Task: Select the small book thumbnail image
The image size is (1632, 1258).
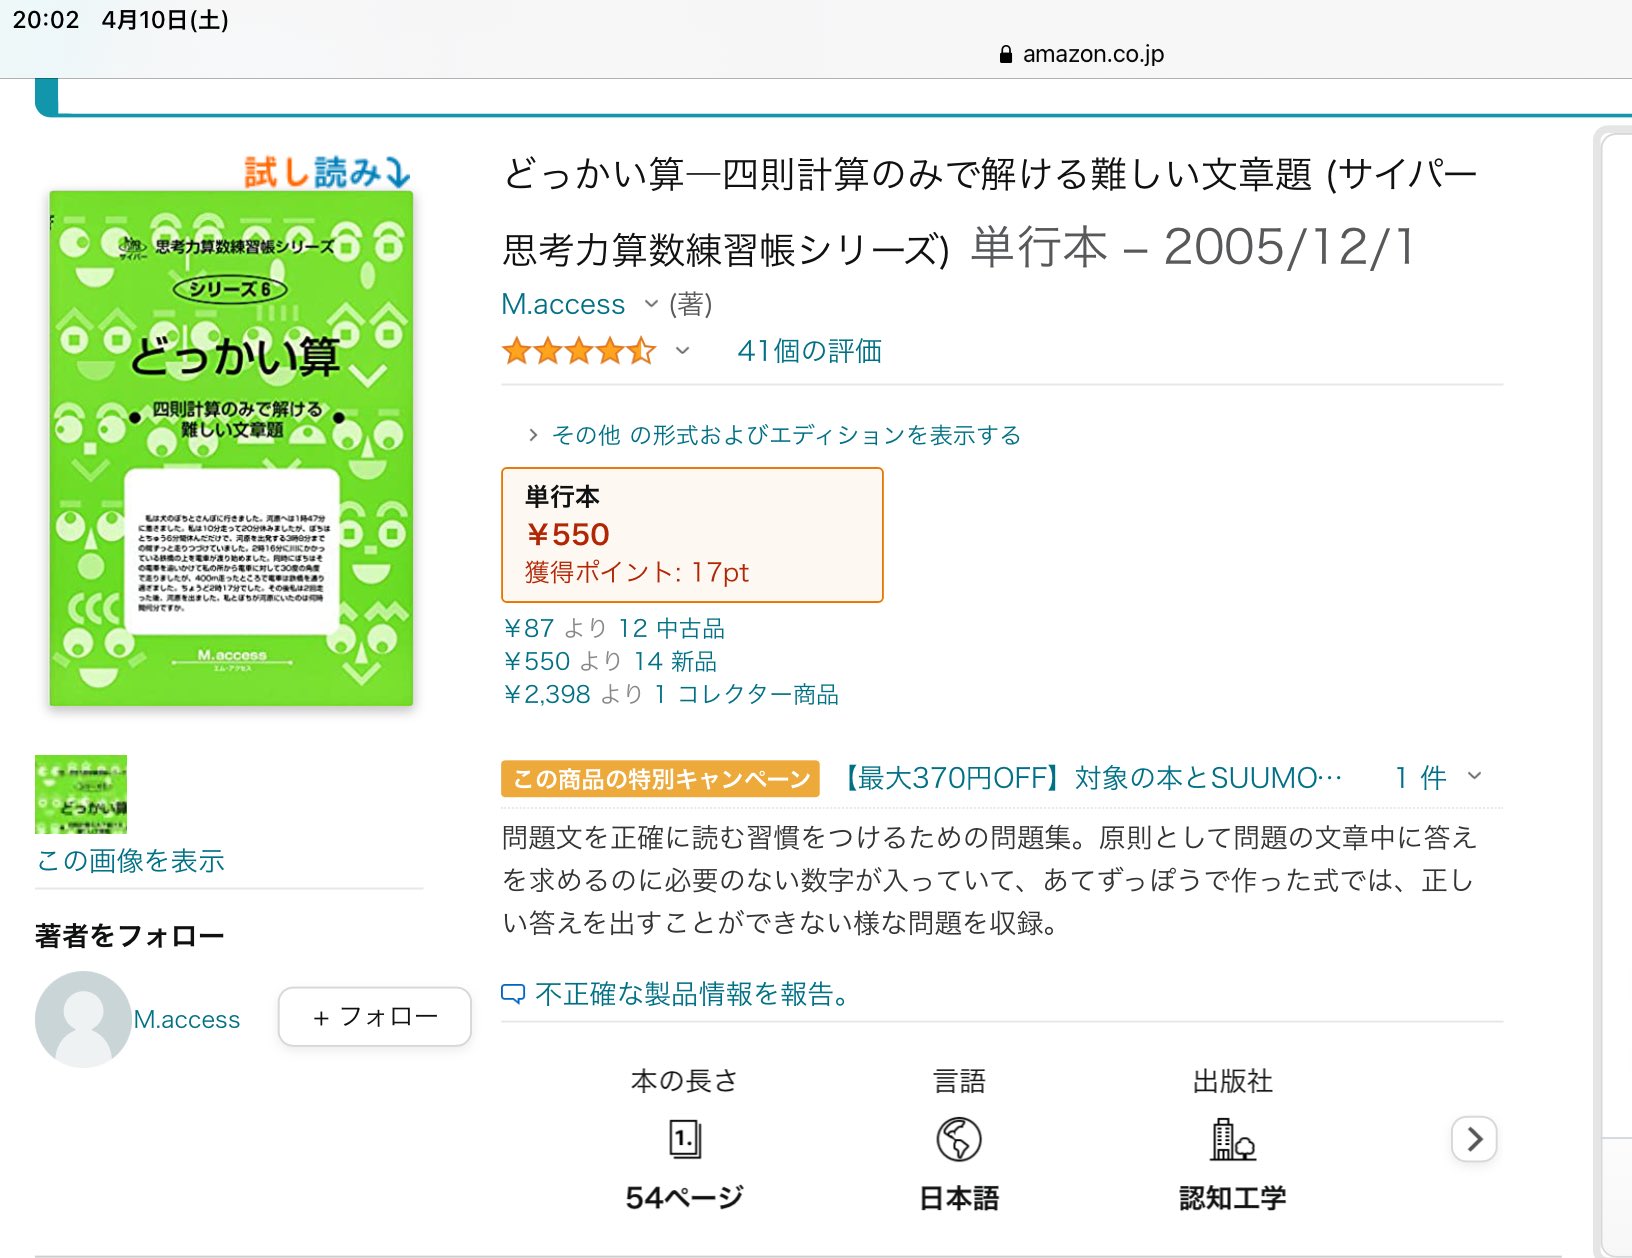Action: 81,794
